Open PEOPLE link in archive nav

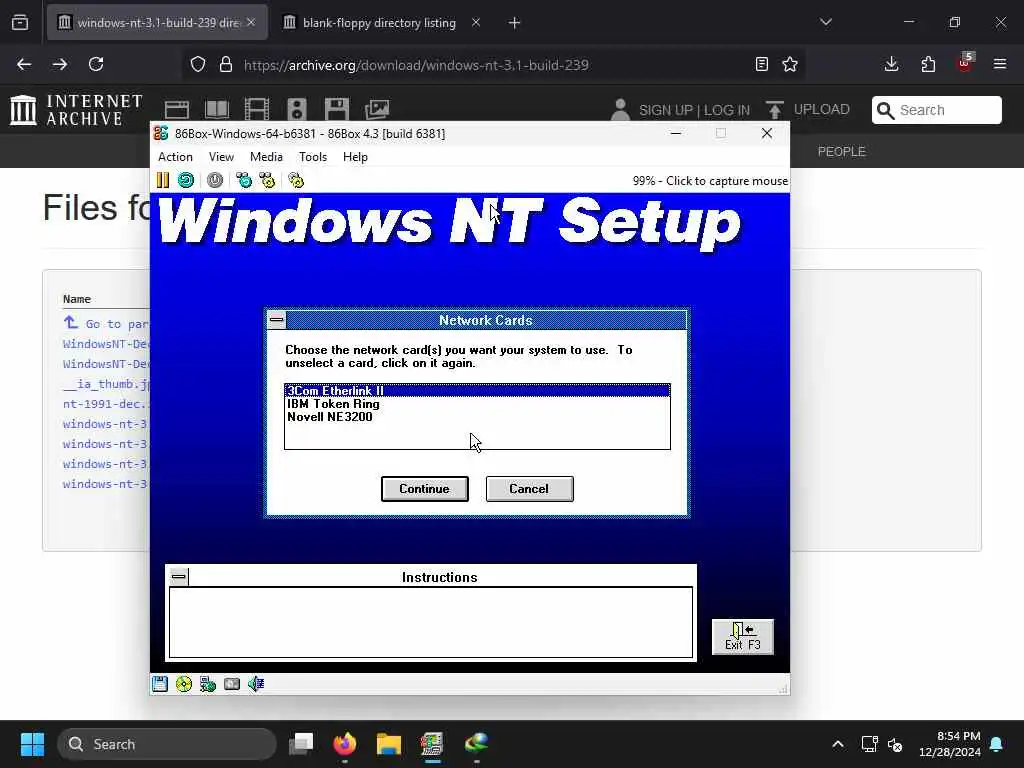842,152
